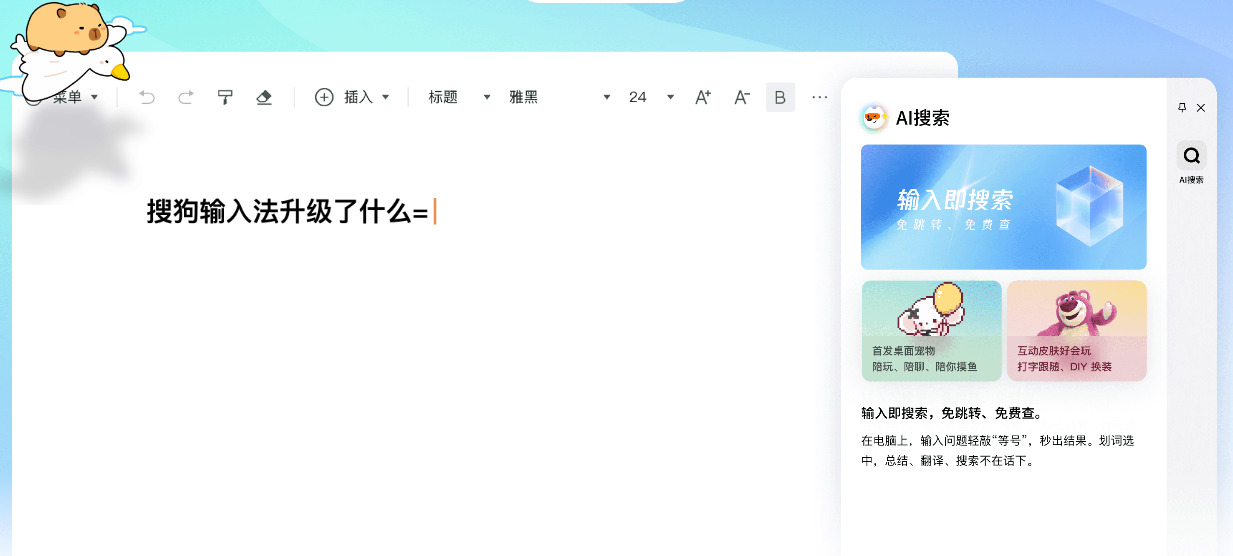Toggle Bold formatting B button

pos(780,97)
